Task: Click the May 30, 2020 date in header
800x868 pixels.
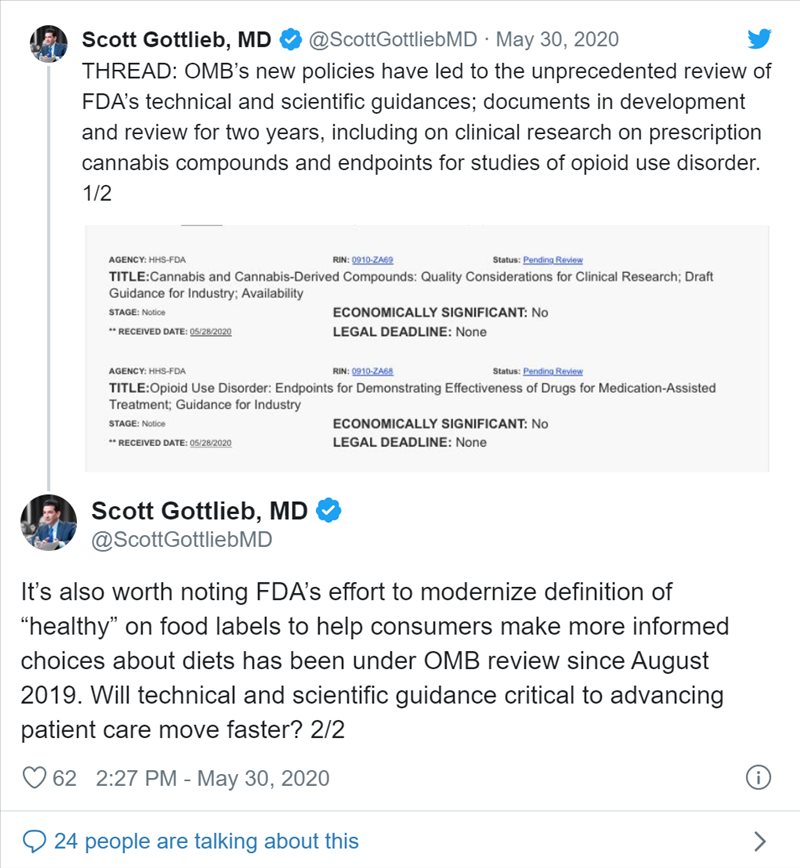Action: [x=557, y=39]
